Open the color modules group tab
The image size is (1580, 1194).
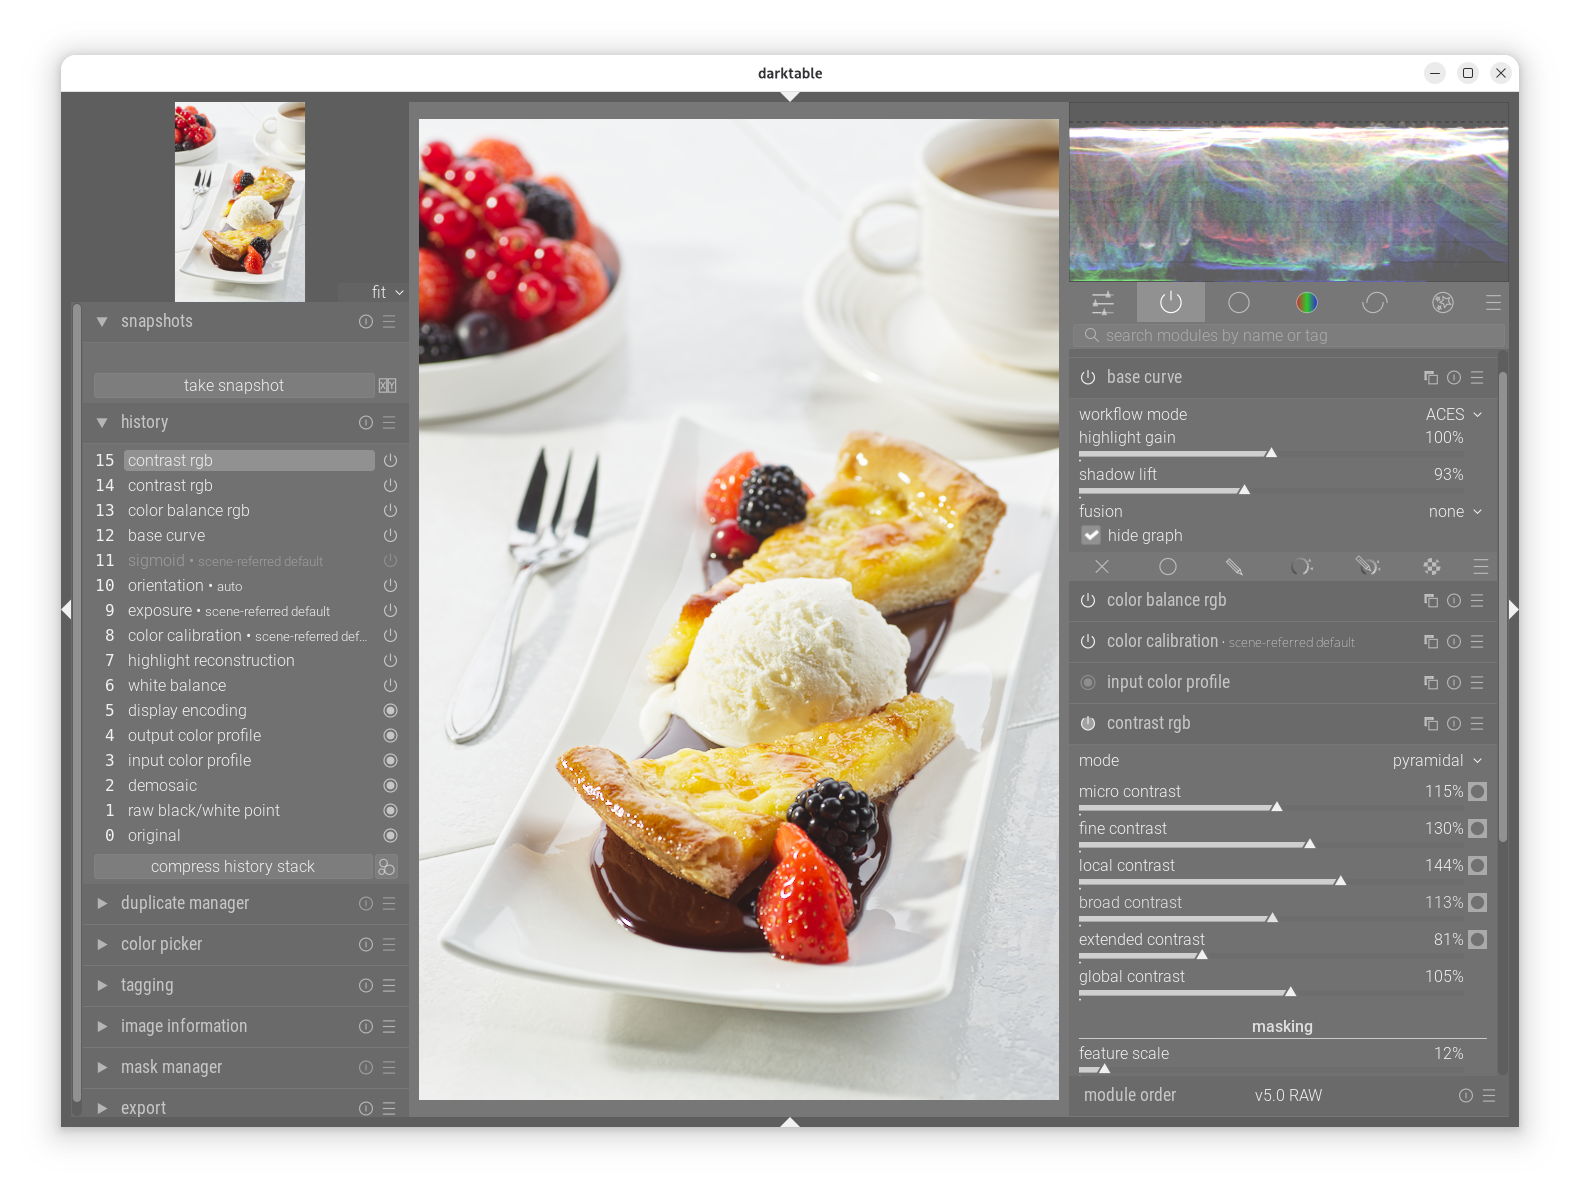coord(1306,302)
